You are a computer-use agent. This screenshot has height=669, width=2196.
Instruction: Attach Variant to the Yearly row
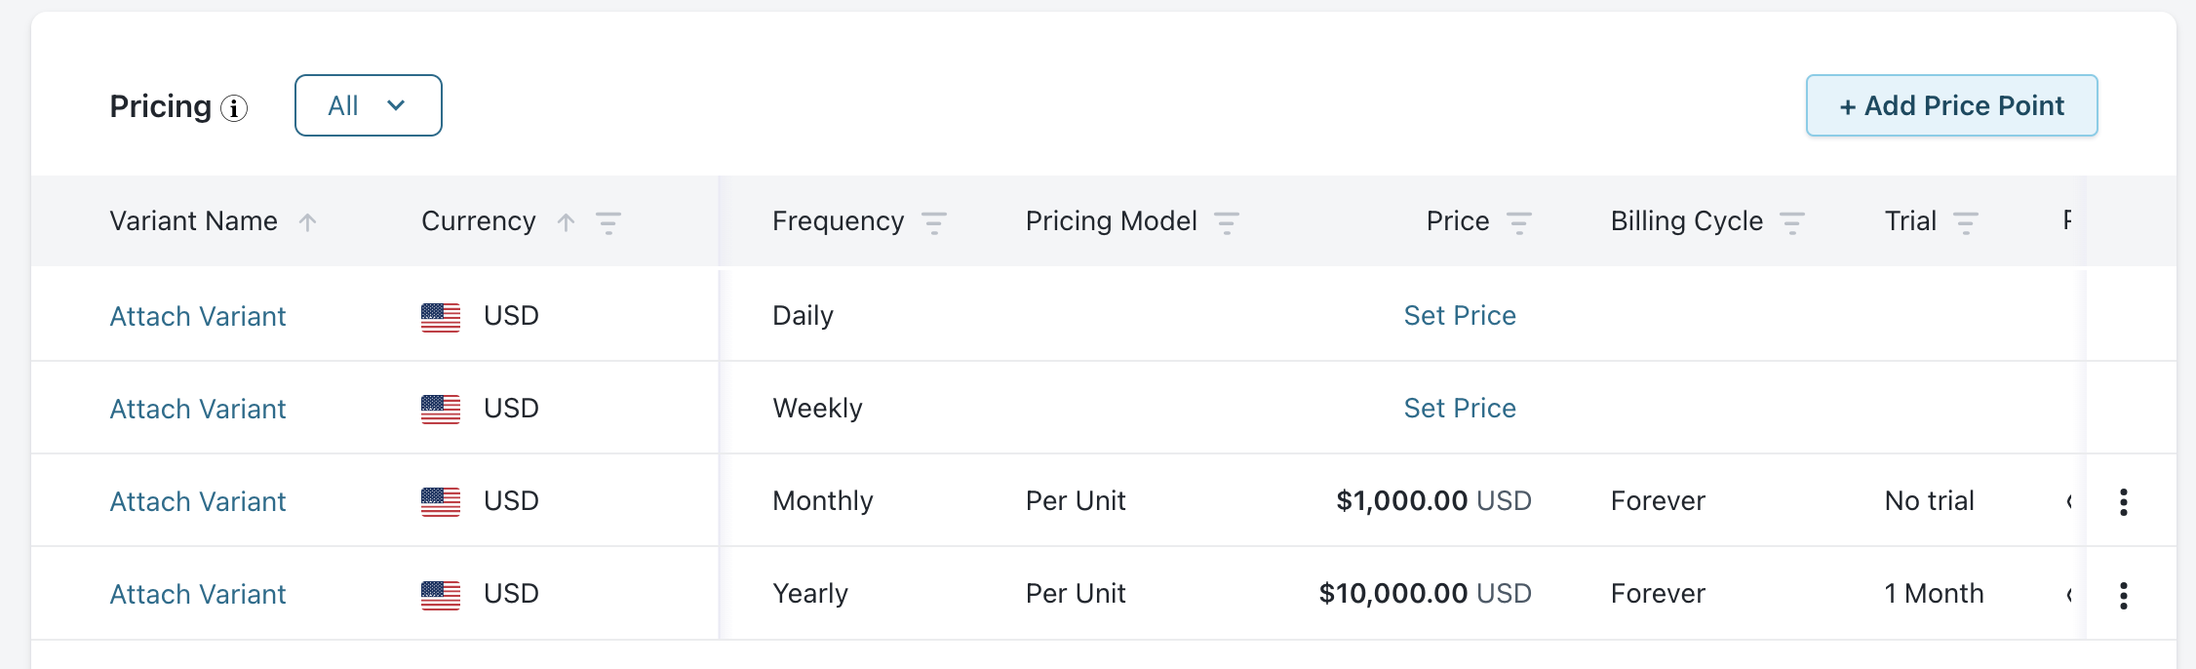pos(198,594)
